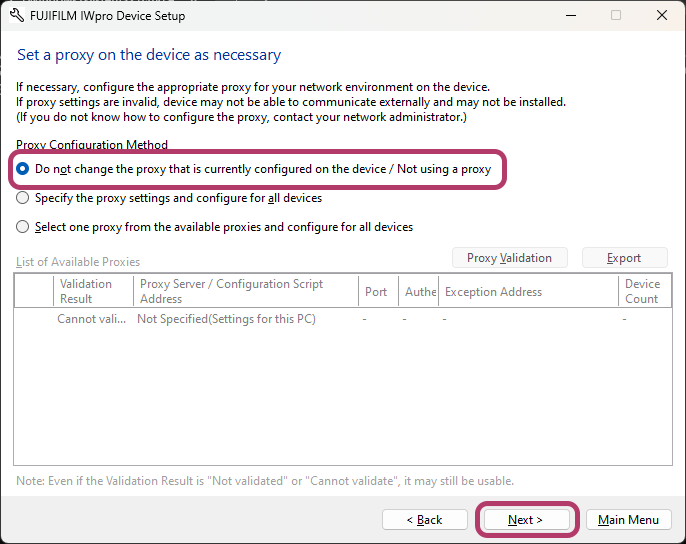686x544 pixels.
Task: Click the Authe column header
Action: 419,291
